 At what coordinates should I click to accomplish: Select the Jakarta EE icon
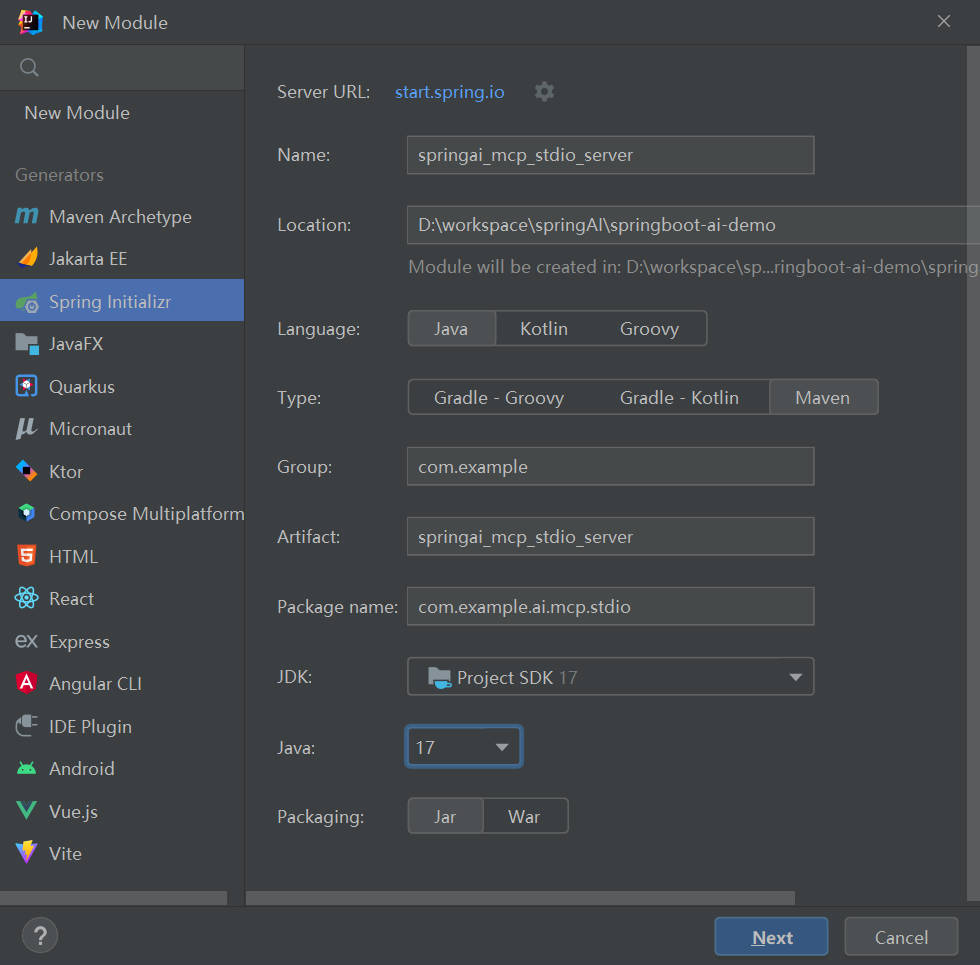coord(26,259)
